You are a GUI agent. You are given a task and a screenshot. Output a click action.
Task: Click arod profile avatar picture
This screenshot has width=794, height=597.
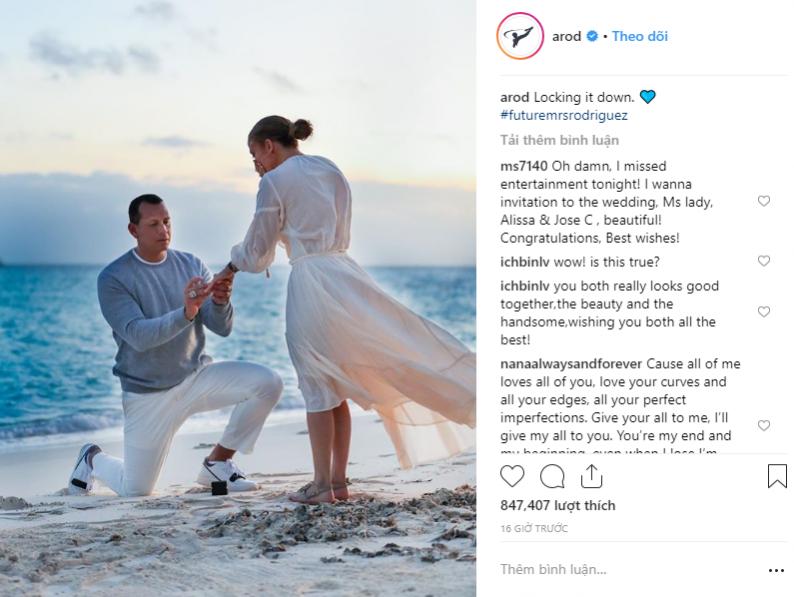point(520,36)
